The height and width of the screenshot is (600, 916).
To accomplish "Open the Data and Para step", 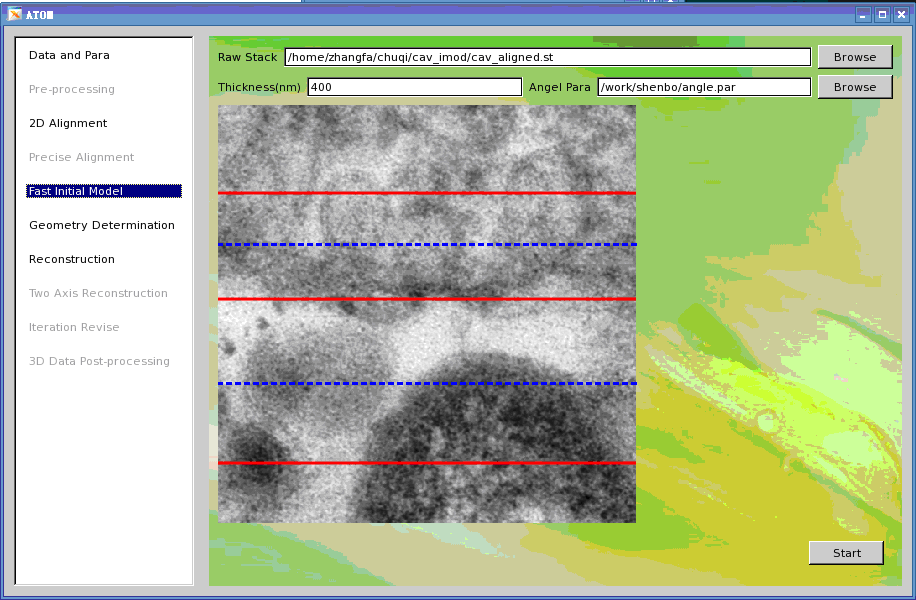I will click(x=69, y=55).
